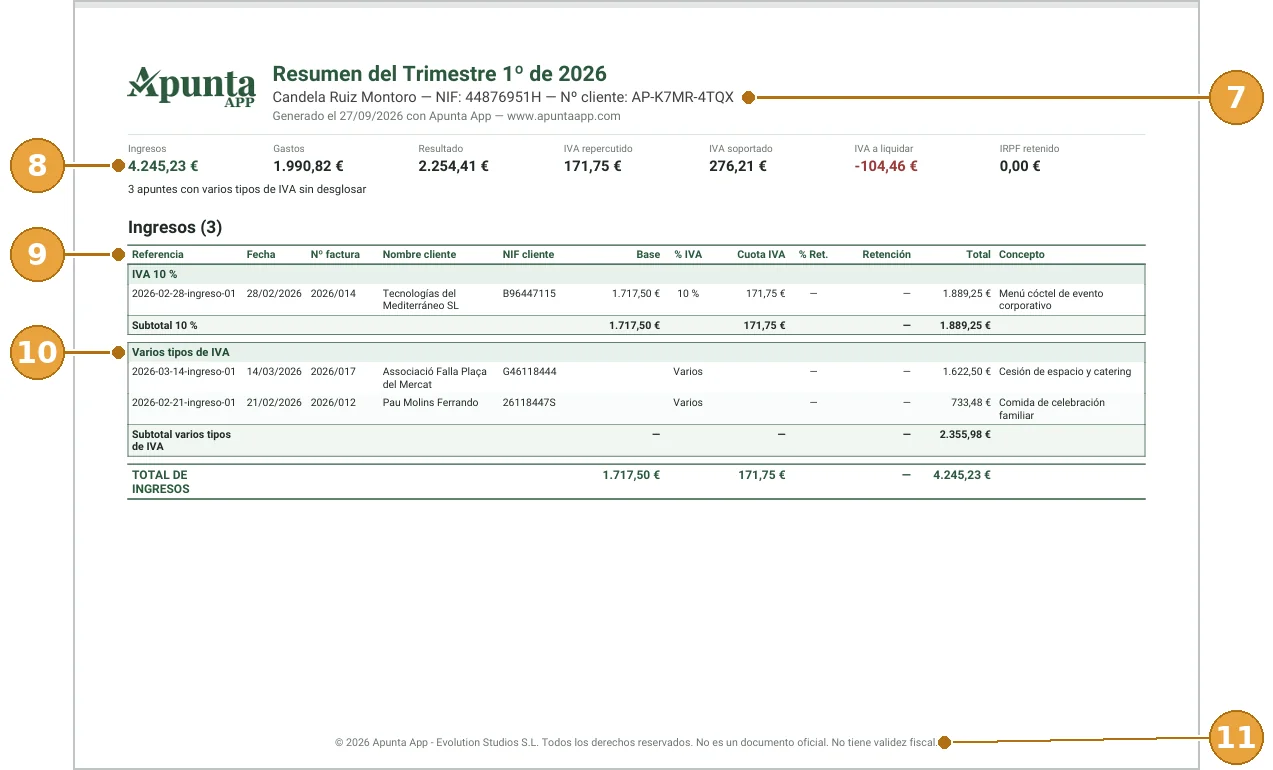Click the concept 'Cesión de espacio y catering'
This screenshot has height=770, width=1273.
(1065, 372)
